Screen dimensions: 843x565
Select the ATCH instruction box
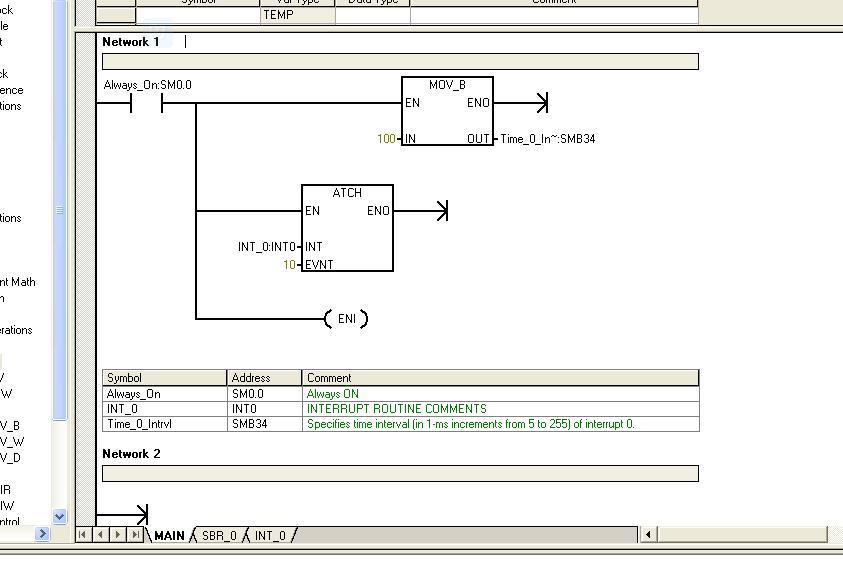point(347,228)
